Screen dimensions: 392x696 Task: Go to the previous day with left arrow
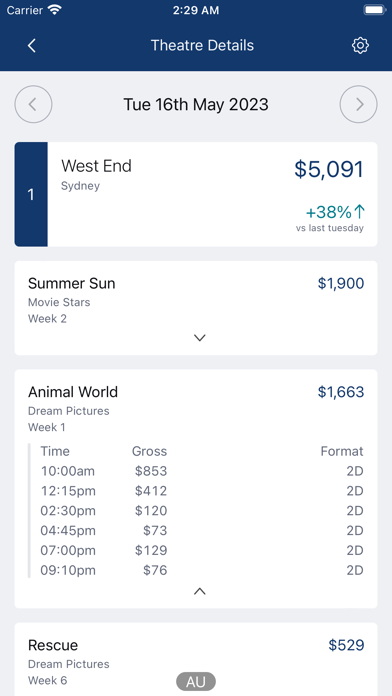click(33, 104)
